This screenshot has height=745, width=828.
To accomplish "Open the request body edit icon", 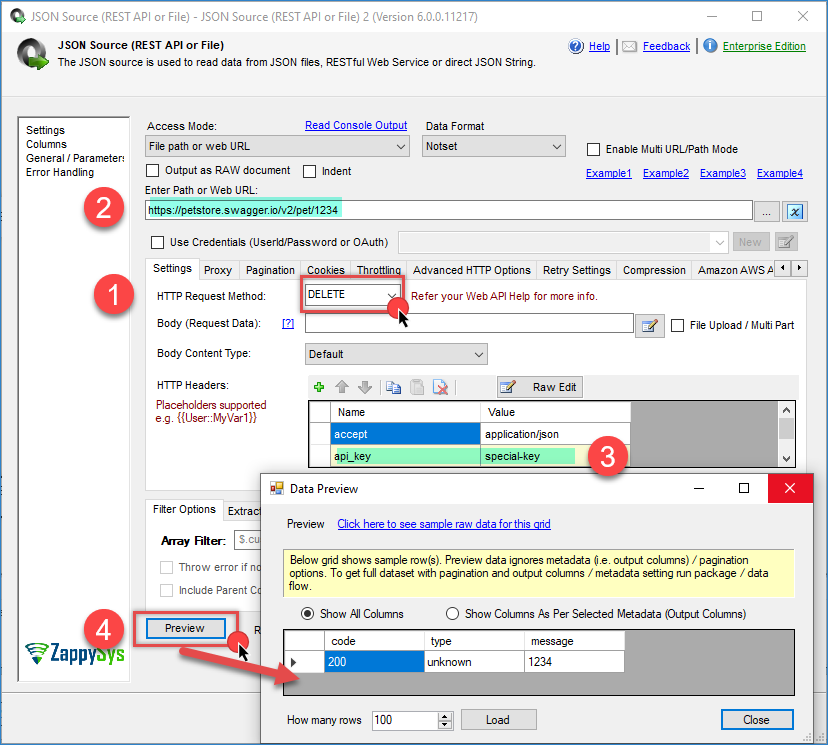I will pos(650,325).
